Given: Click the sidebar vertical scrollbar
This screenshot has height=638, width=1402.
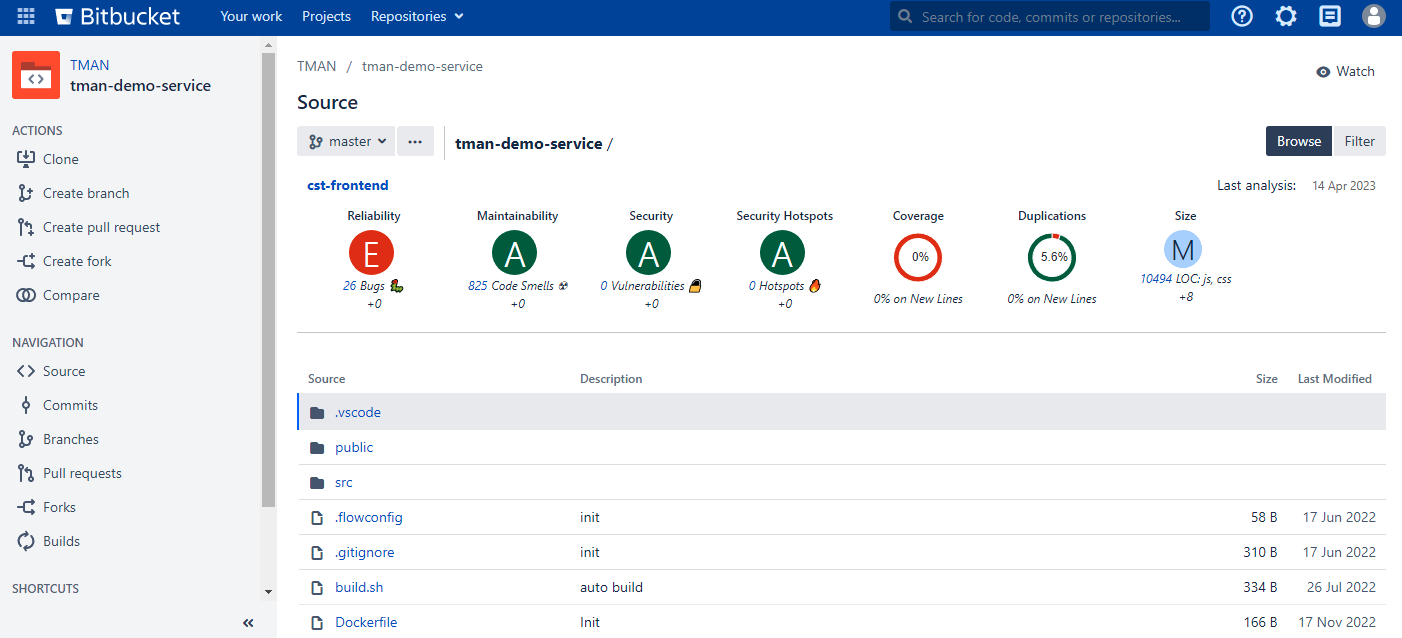Looking at the screenshot, I should [x=268, y=280].
